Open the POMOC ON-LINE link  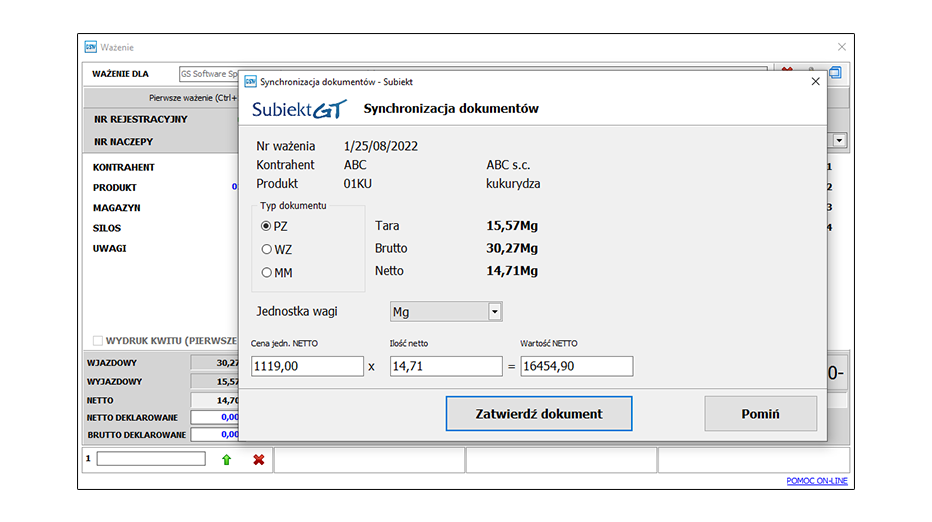coord(817,481)
